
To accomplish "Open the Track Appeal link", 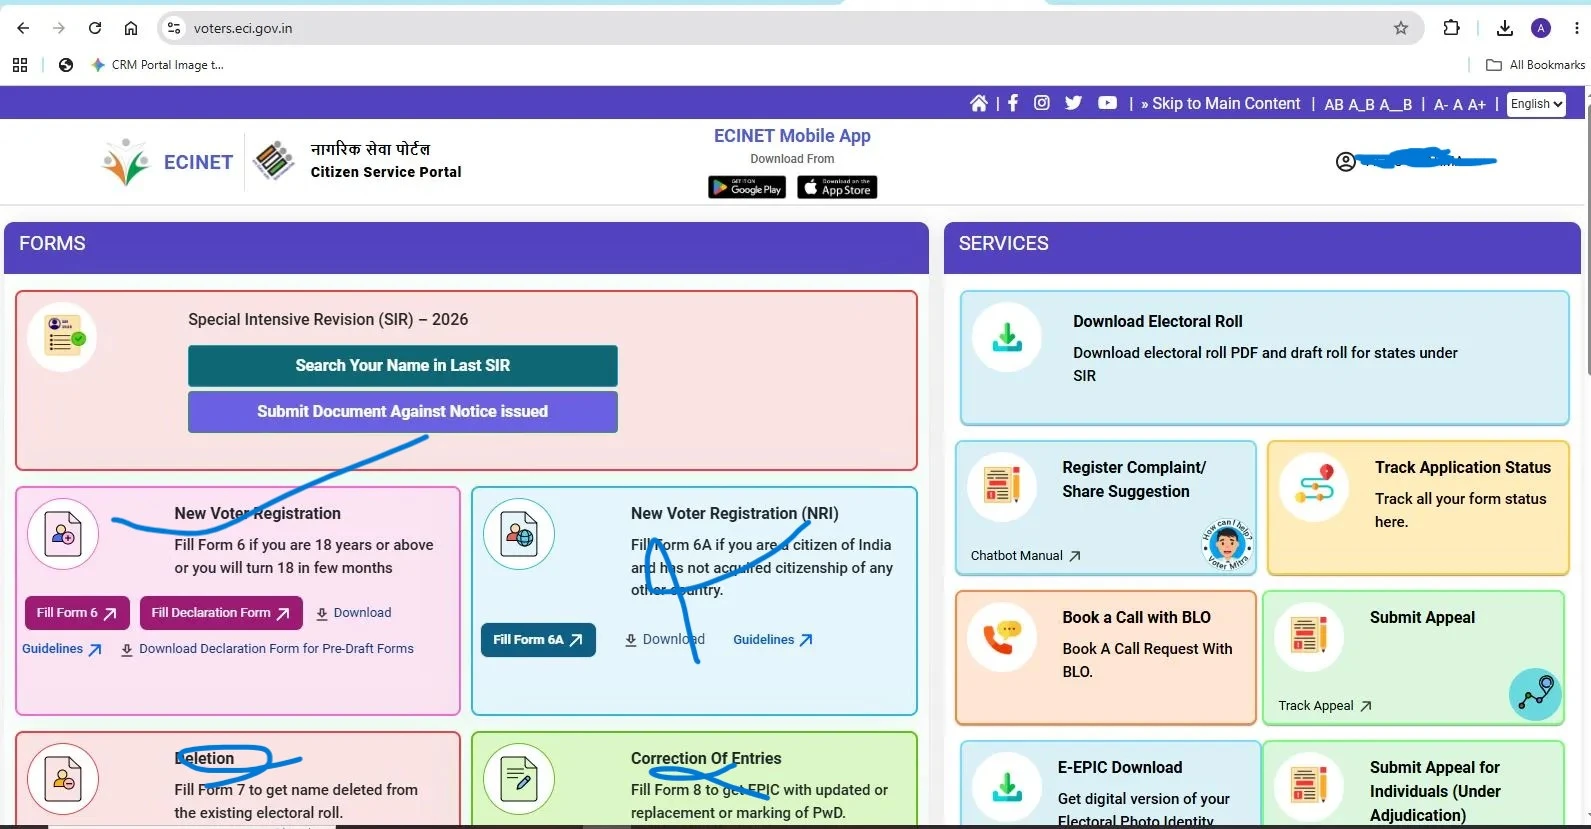I will [1325, 706].
